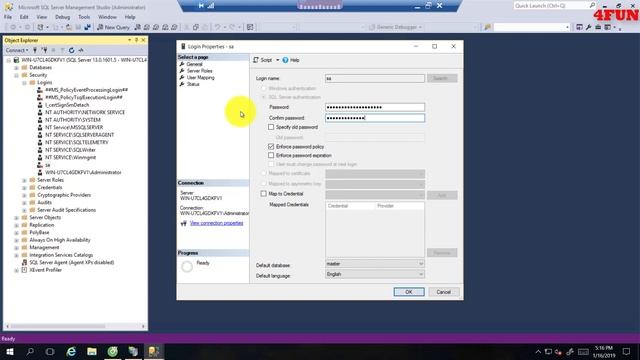The image size is (640, 360).
Task: Click the SSMS icon in the taskbar
Action: click(x=153, y=351)
